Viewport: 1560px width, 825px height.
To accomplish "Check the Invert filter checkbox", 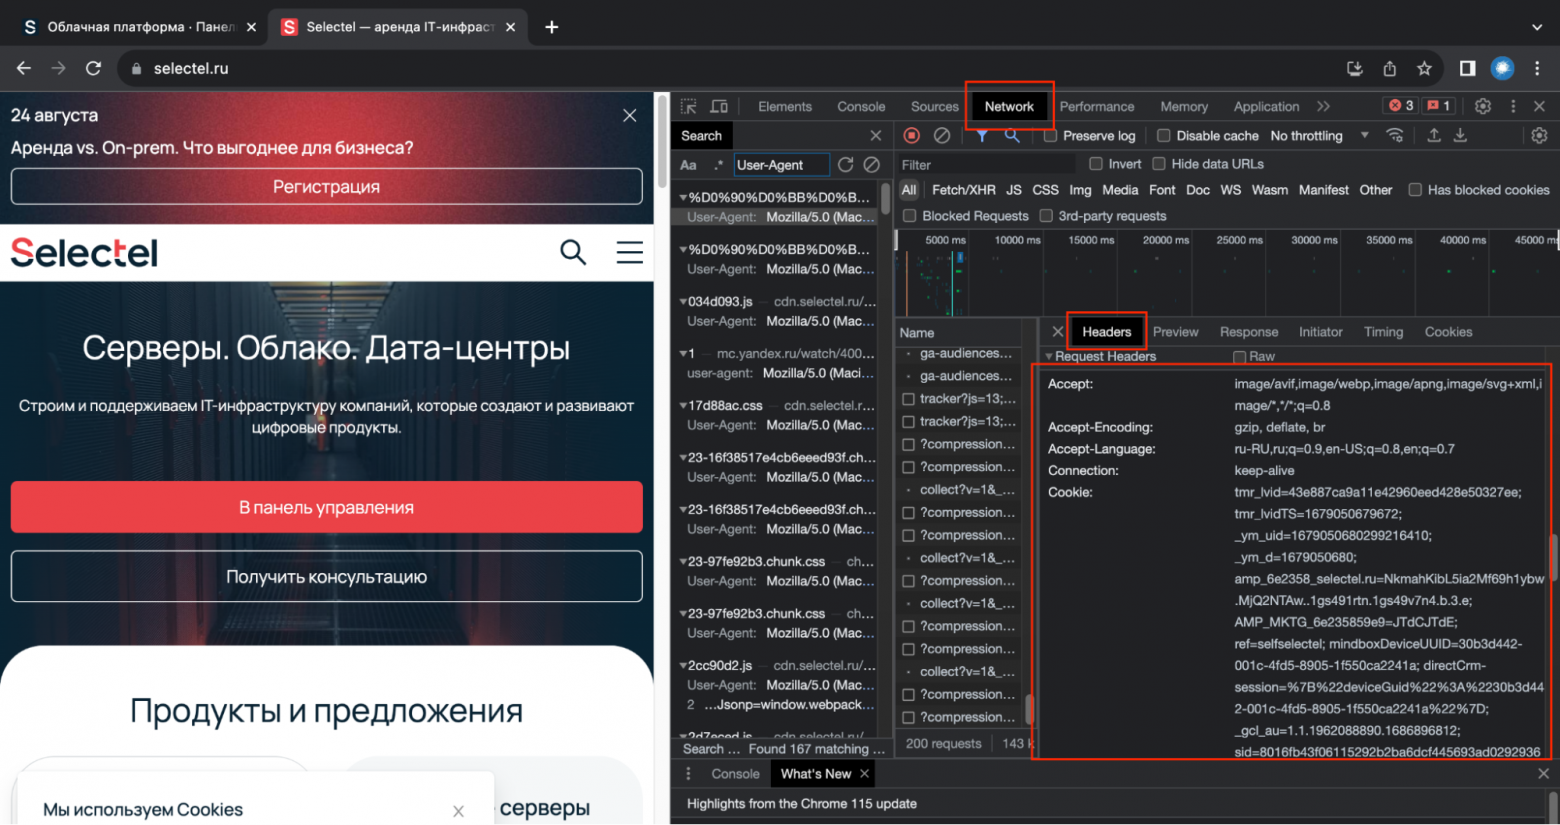I will [x=1096, y=164].
